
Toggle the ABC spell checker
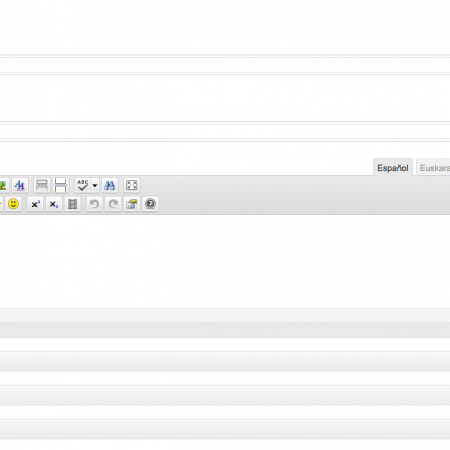82,185
